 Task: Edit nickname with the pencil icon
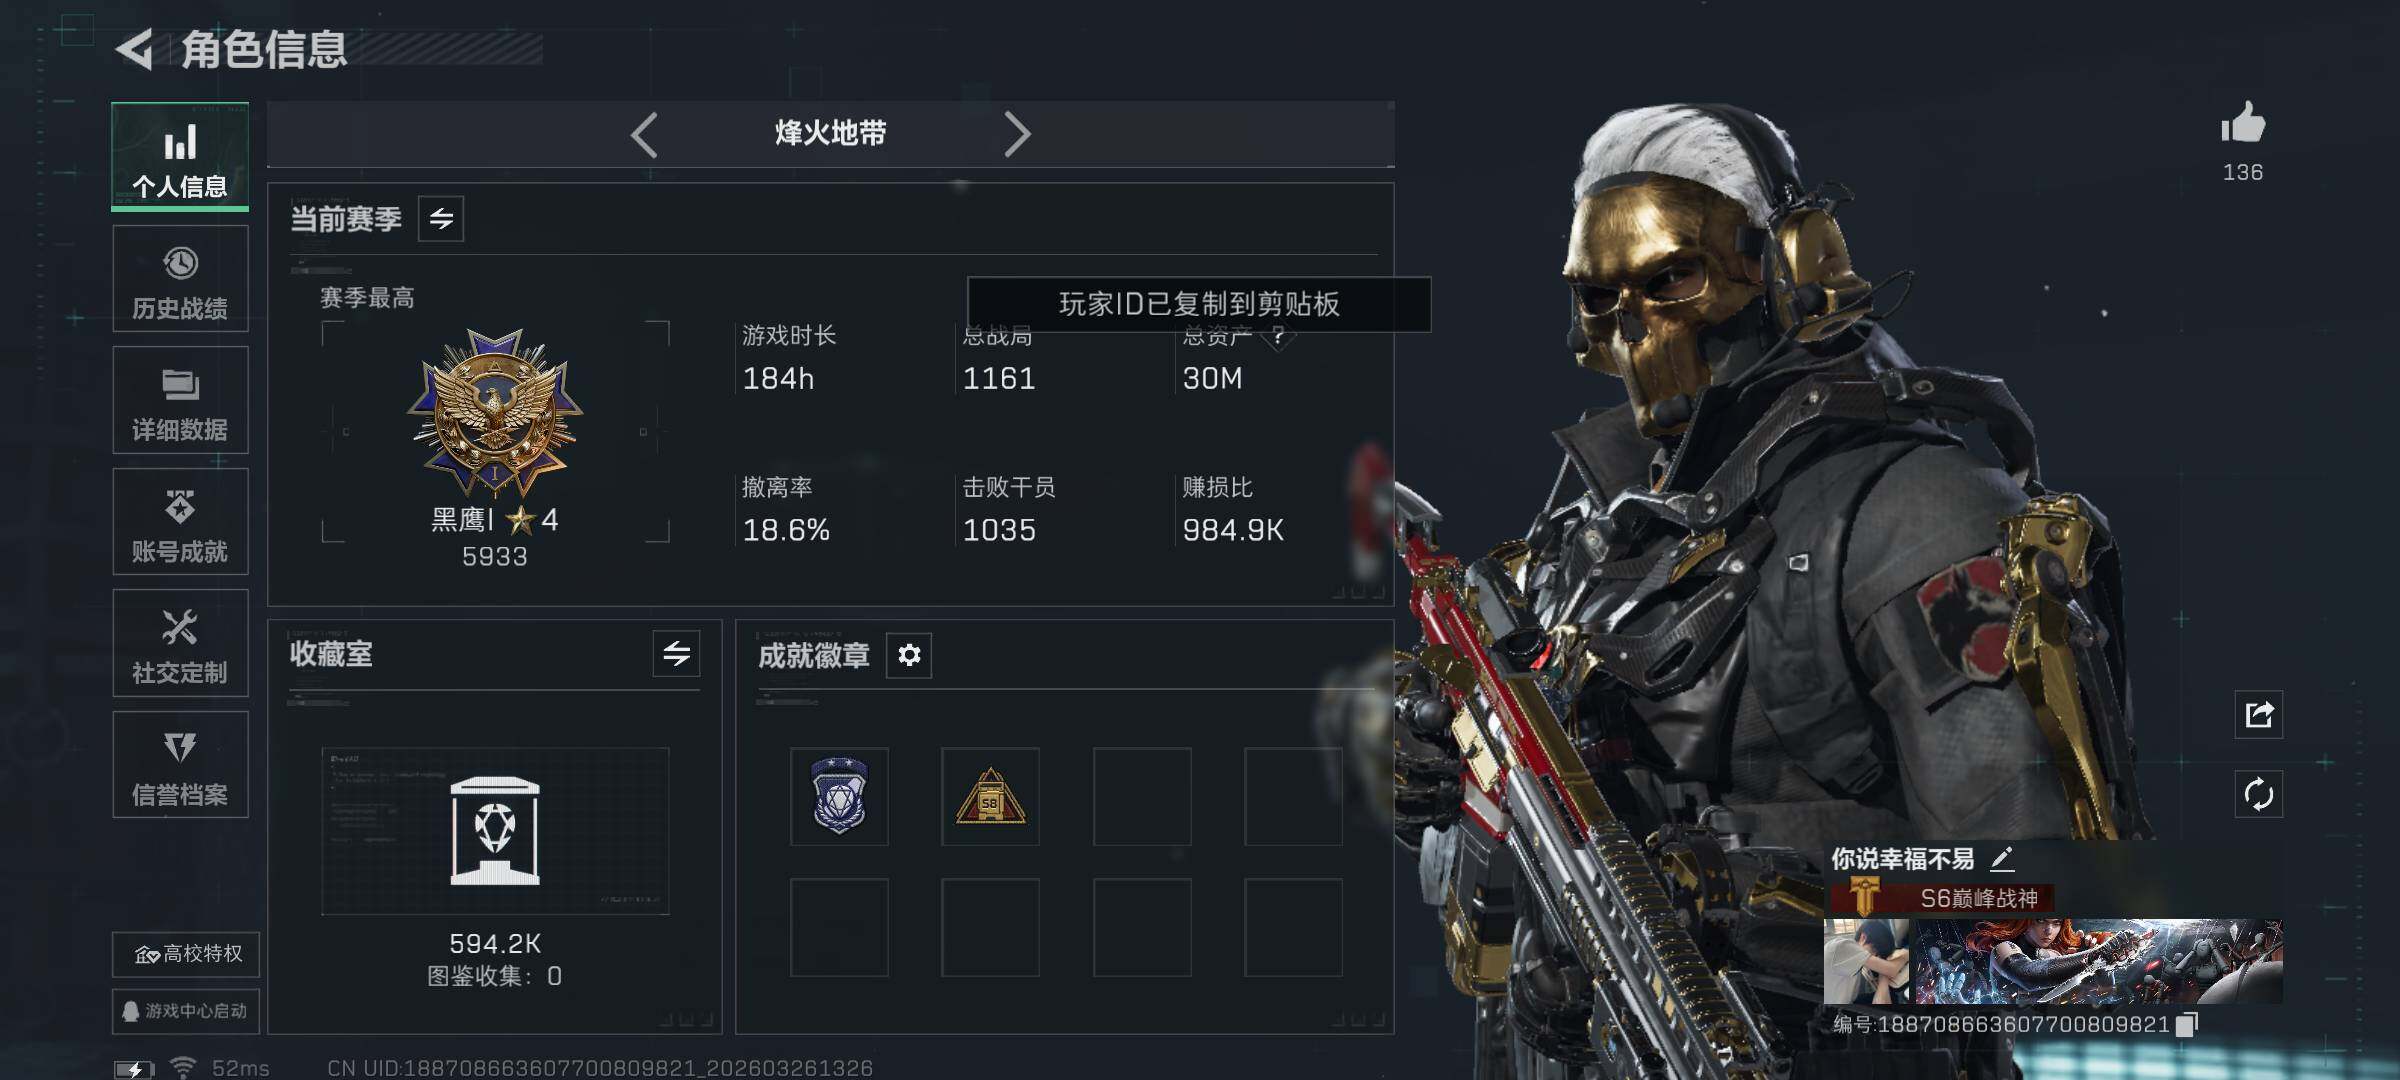(x=2001, y=858)
